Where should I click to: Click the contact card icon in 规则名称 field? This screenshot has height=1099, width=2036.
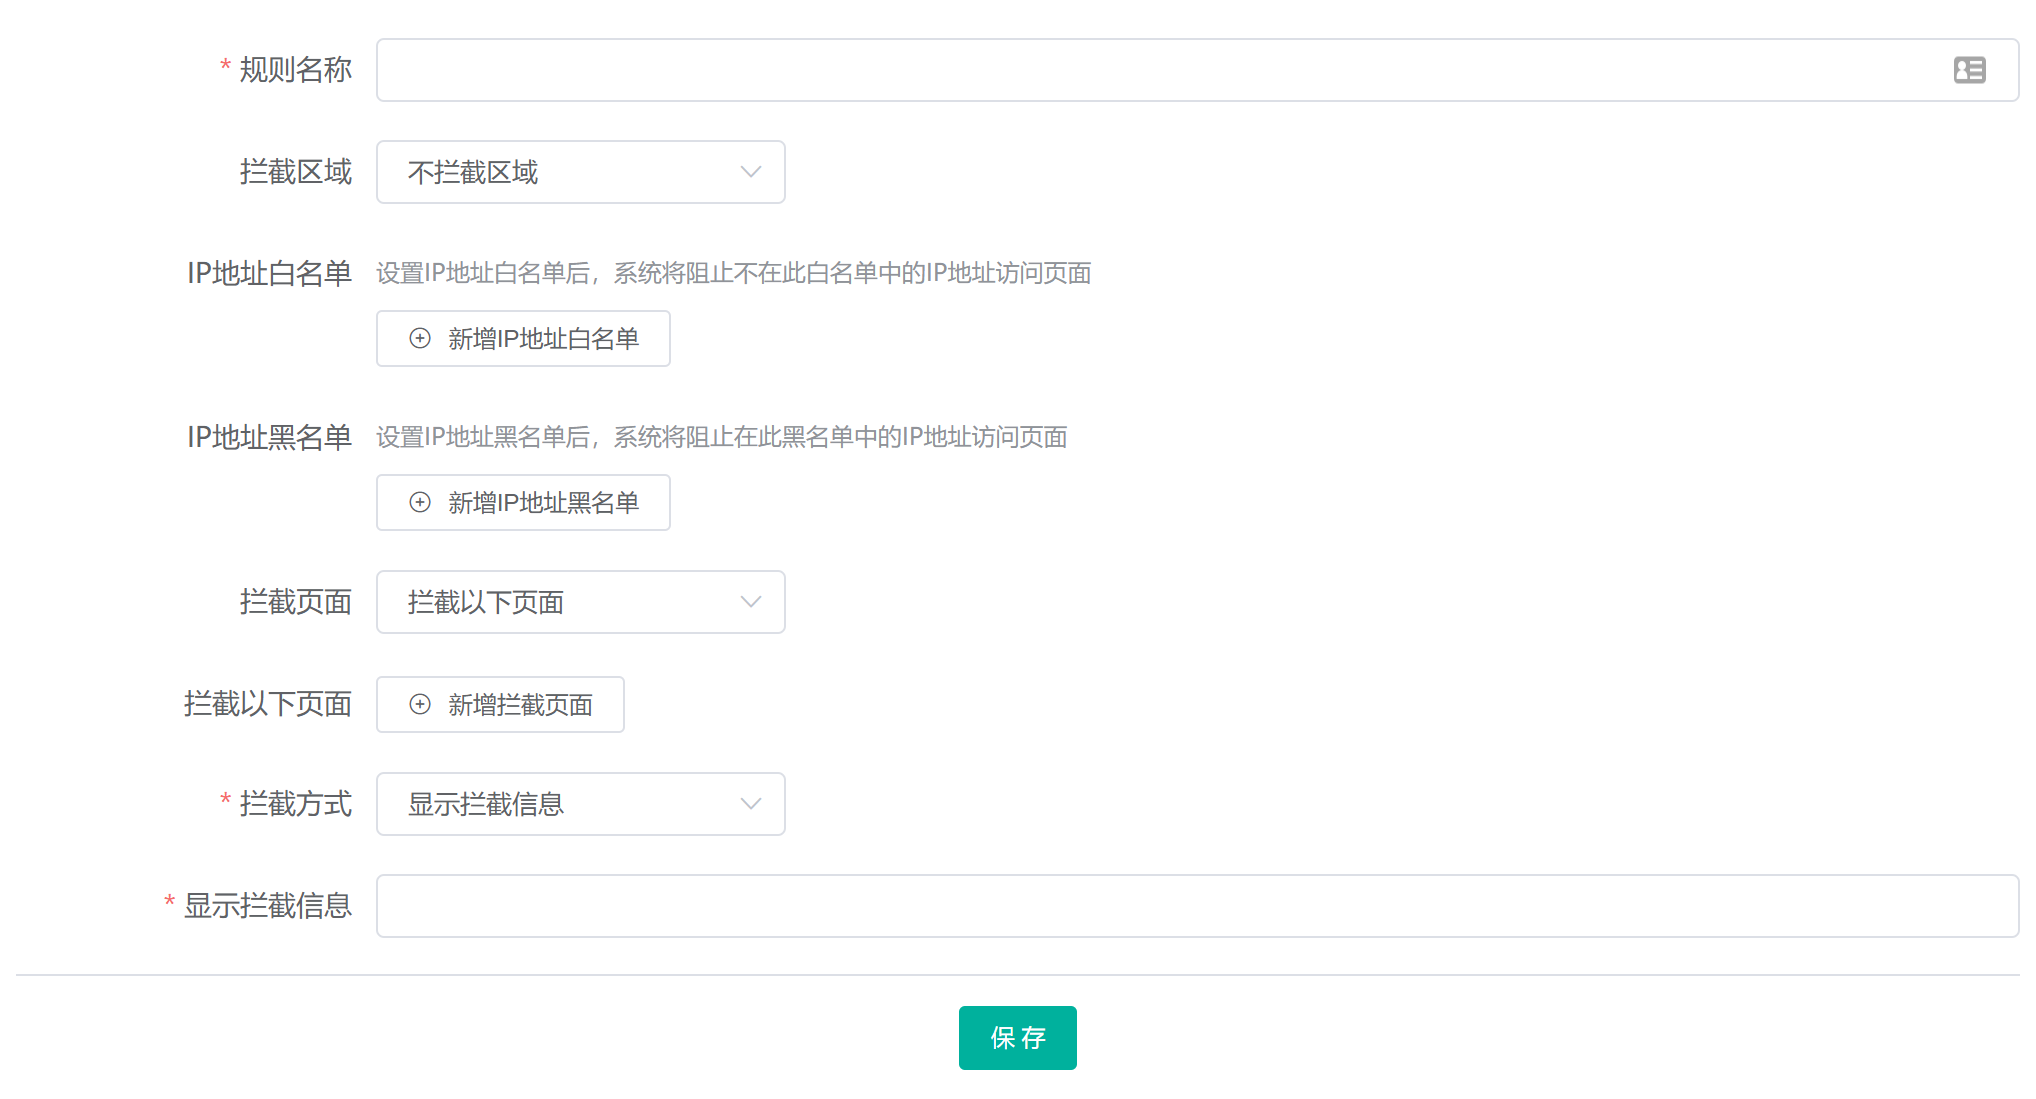(x=1969, y=70)
